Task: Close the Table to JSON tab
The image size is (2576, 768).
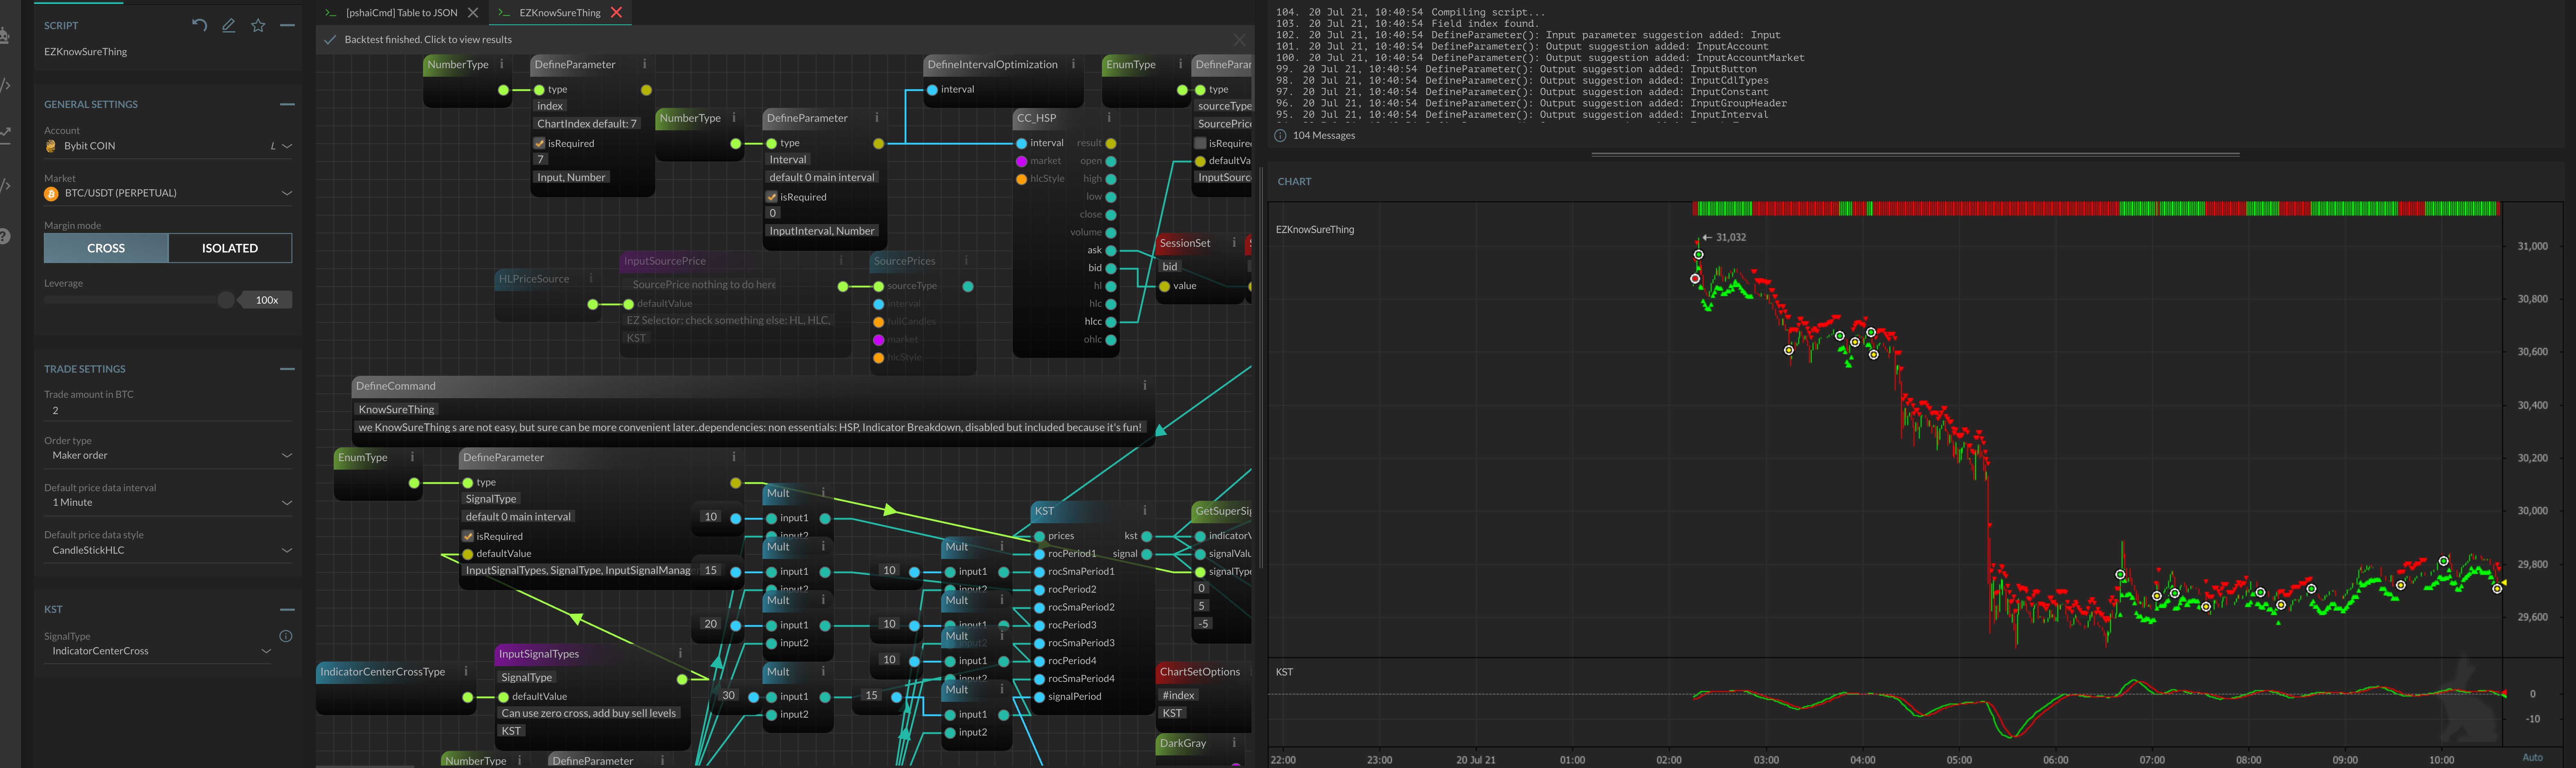Action: pyautogui.click(x=473, y=12)
